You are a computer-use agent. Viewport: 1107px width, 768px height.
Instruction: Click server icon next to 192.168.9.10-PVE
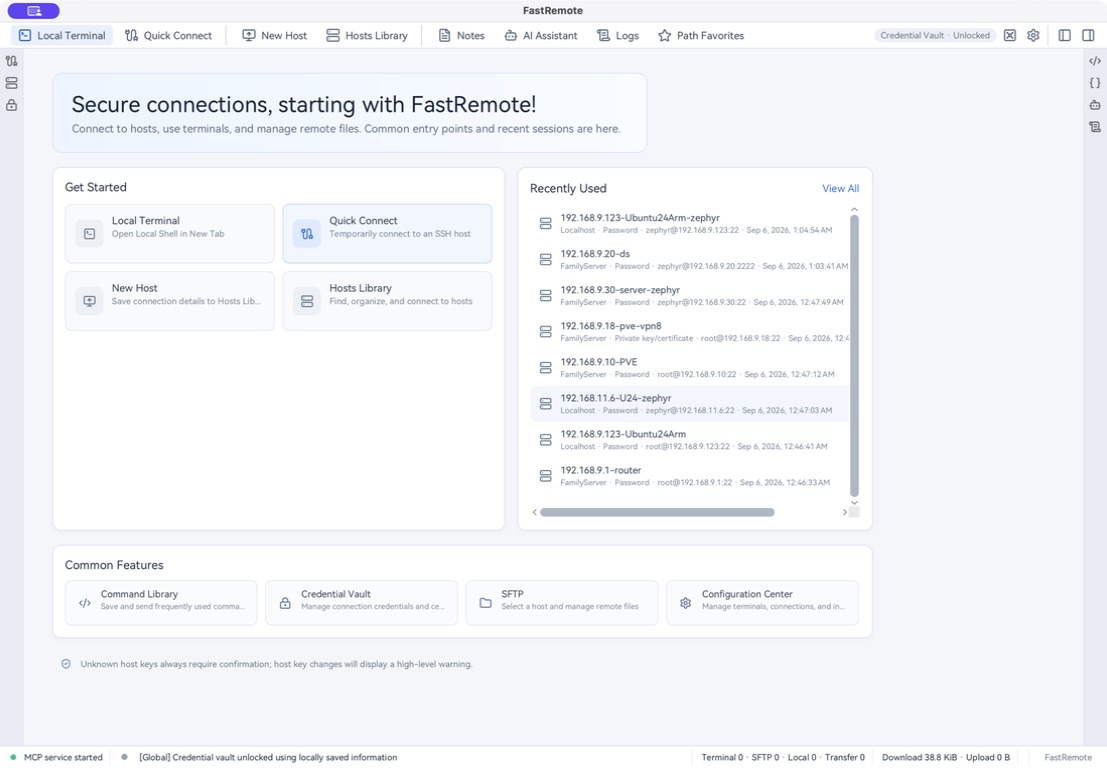[546, 368]
